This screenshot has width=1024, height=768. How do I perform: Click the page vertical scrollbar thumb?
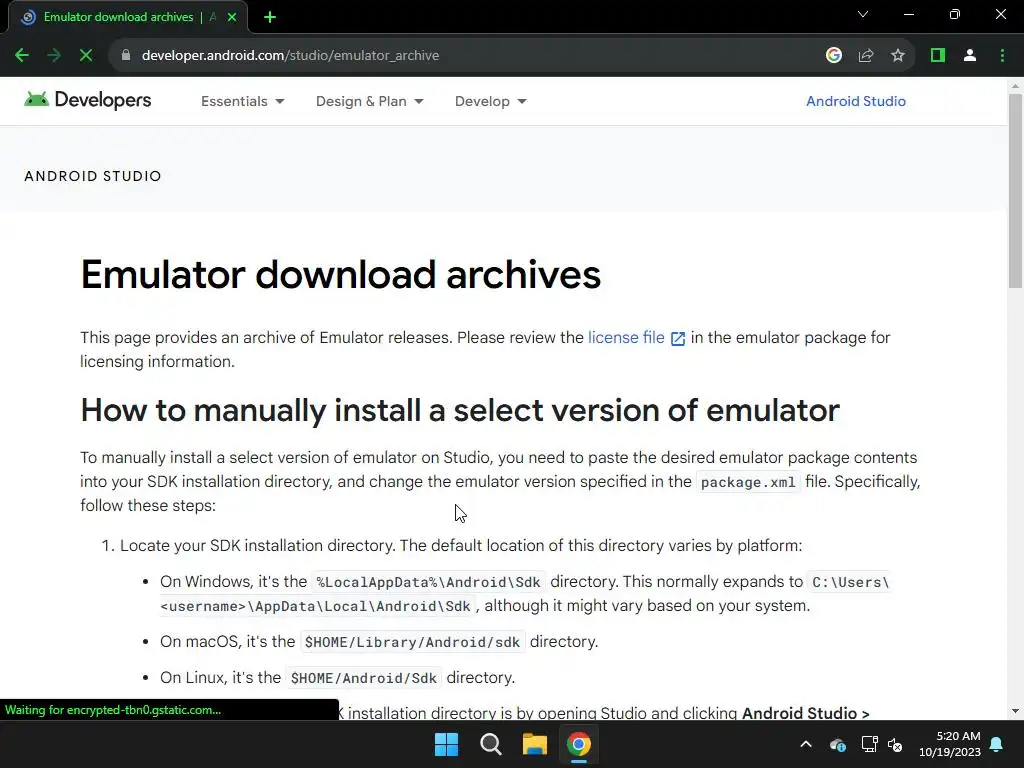(1015, 191)
